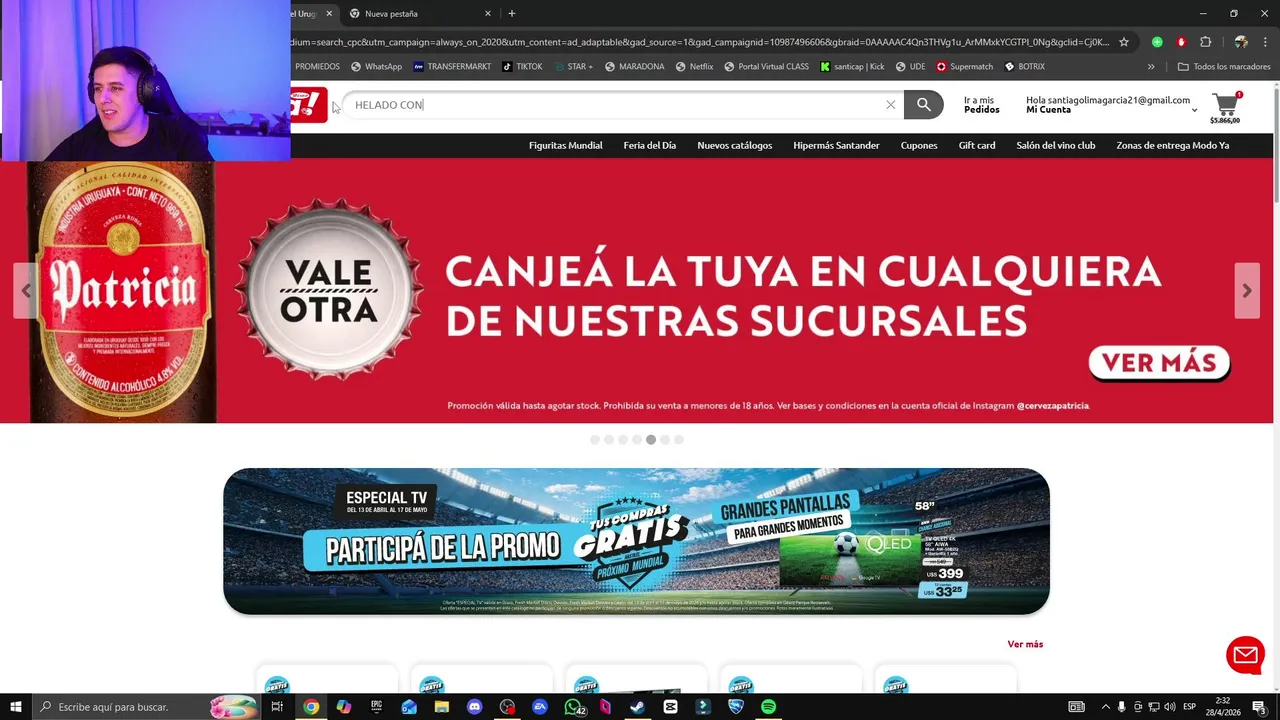This screenshot has height=720, width=1280.
Task: Show more bookmarks chevron
Action: pyautogui.click(x=1151, y=67)
